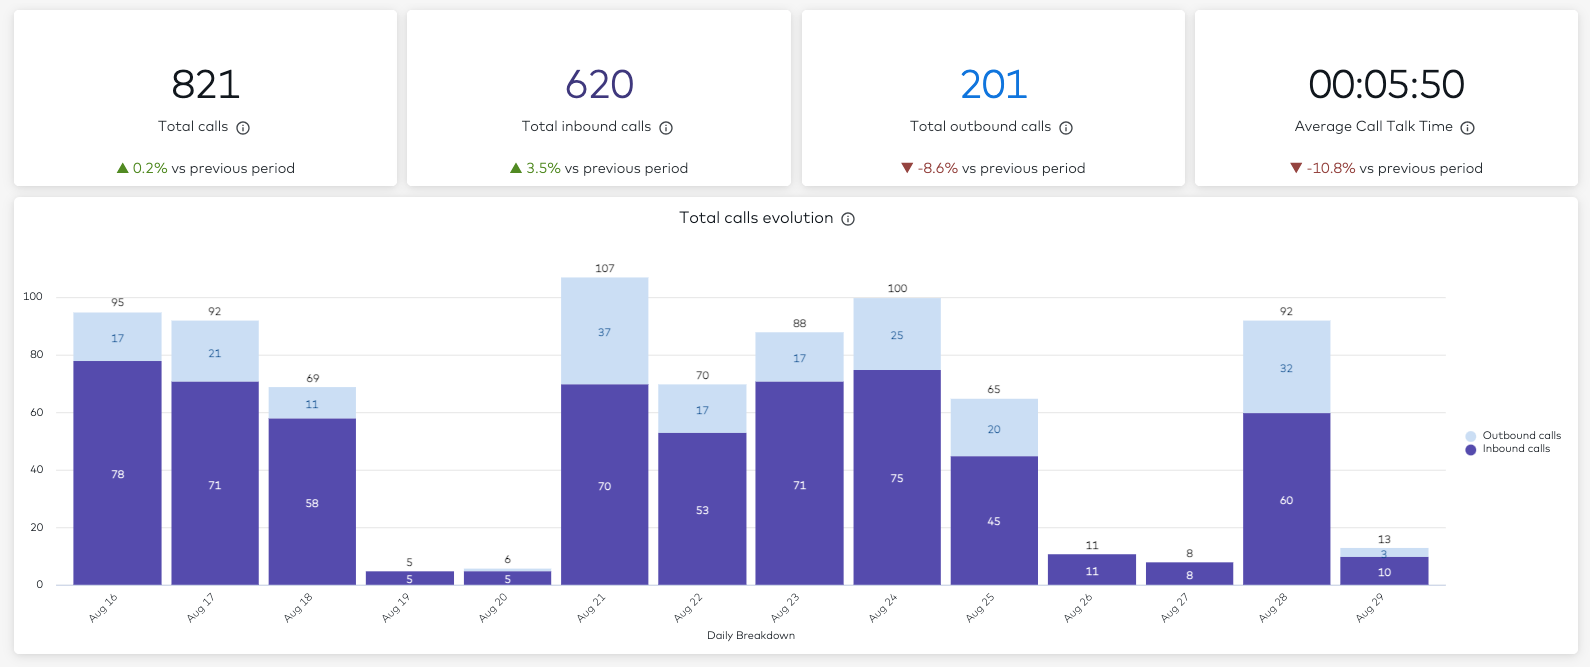Click the green up arrow beside 3.5%
The height and width of the screenshot is (667, 1590).
[516, 168]
